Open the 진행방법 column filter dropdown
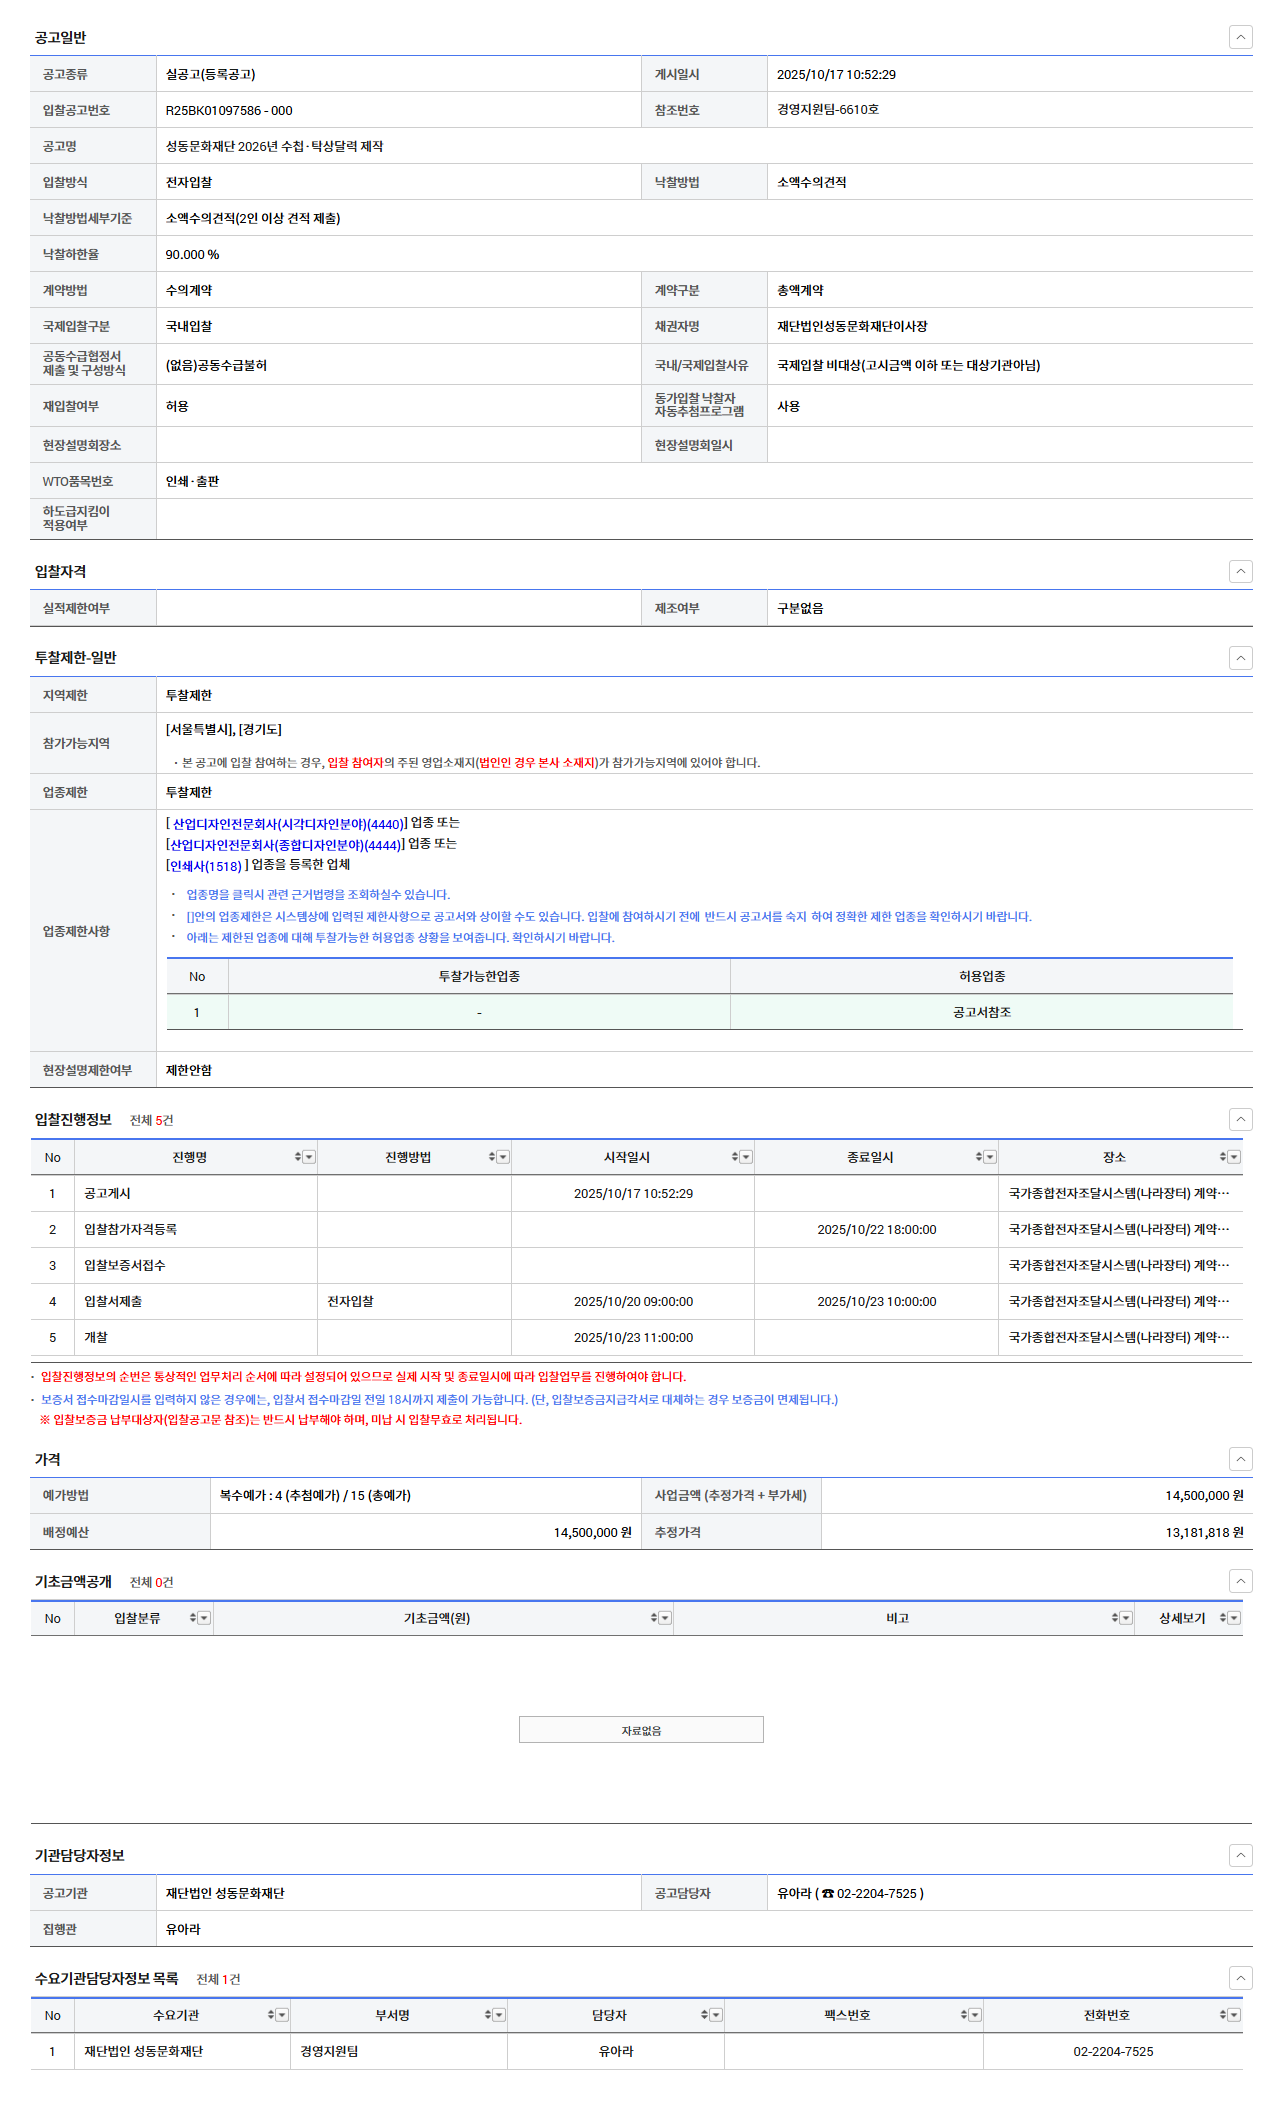Screen dimensions: 1275x2119 (503, 1157)
